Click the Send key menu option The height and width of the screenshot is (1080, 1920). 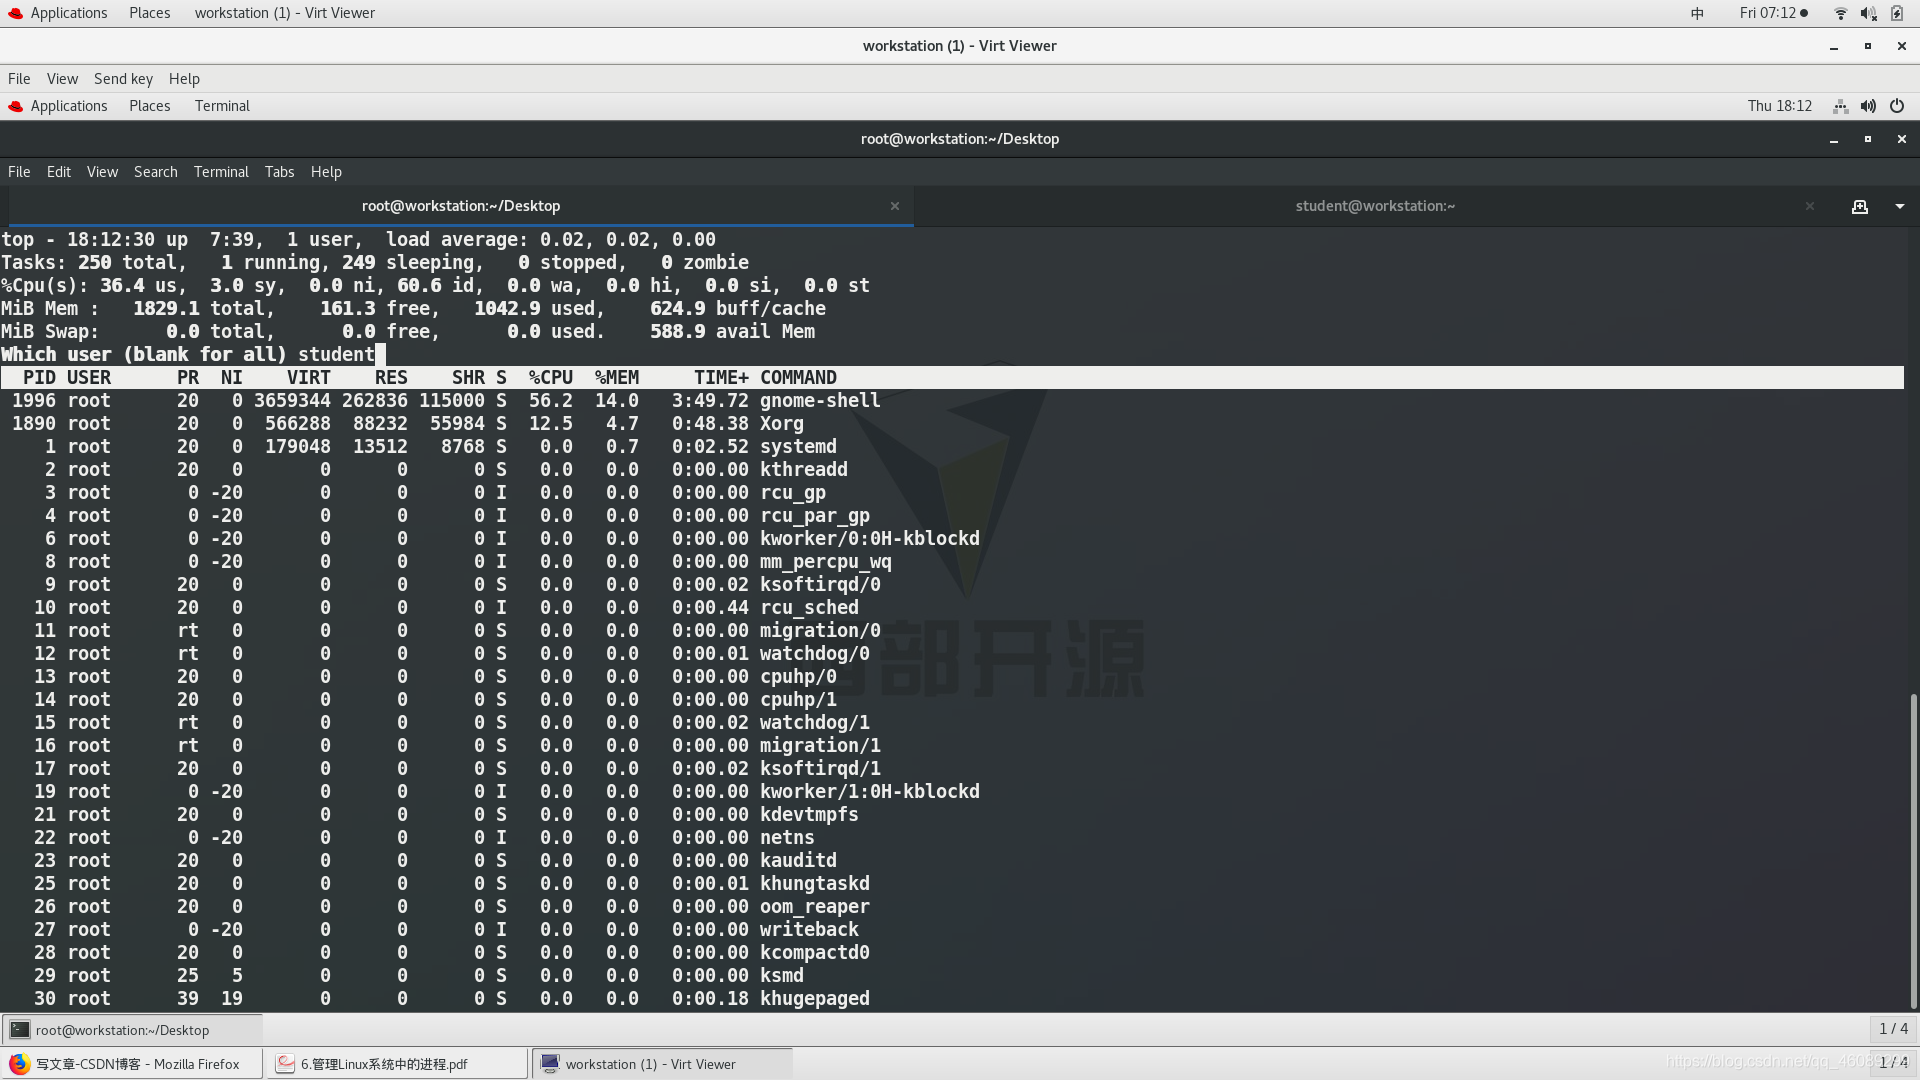click(x=123, y=78)
